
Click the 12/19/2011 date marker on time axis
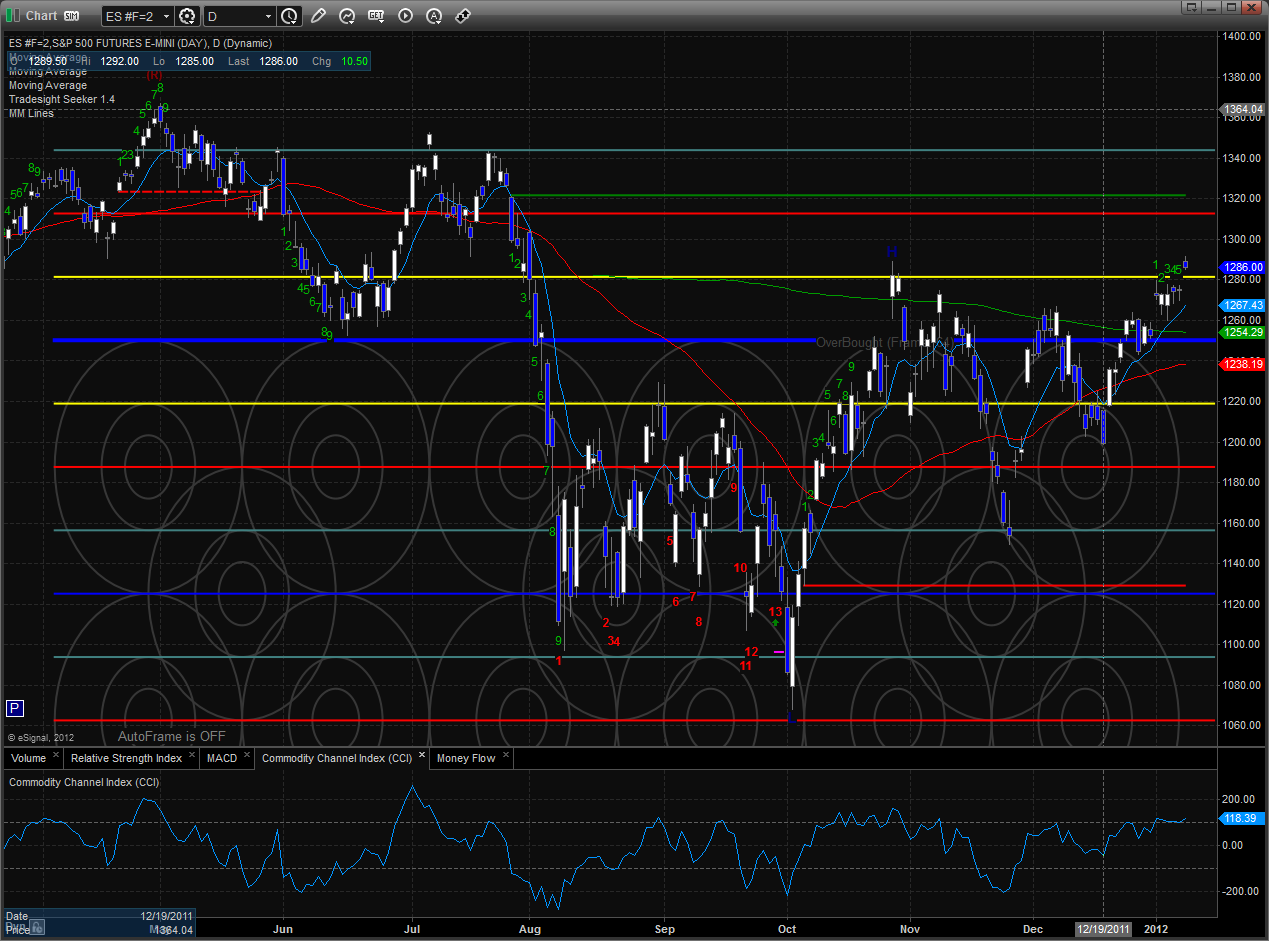(1104, 929)
